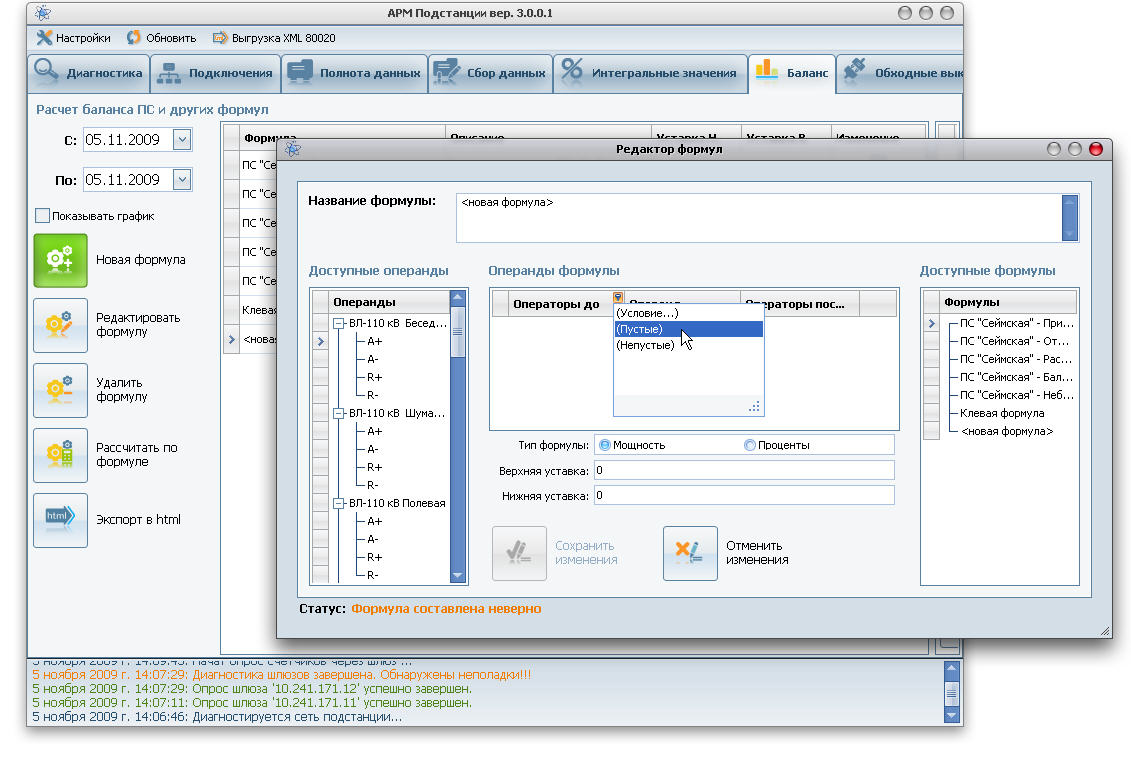Click the magnifier icon on Диагностика tab

(x=46, y=70)
